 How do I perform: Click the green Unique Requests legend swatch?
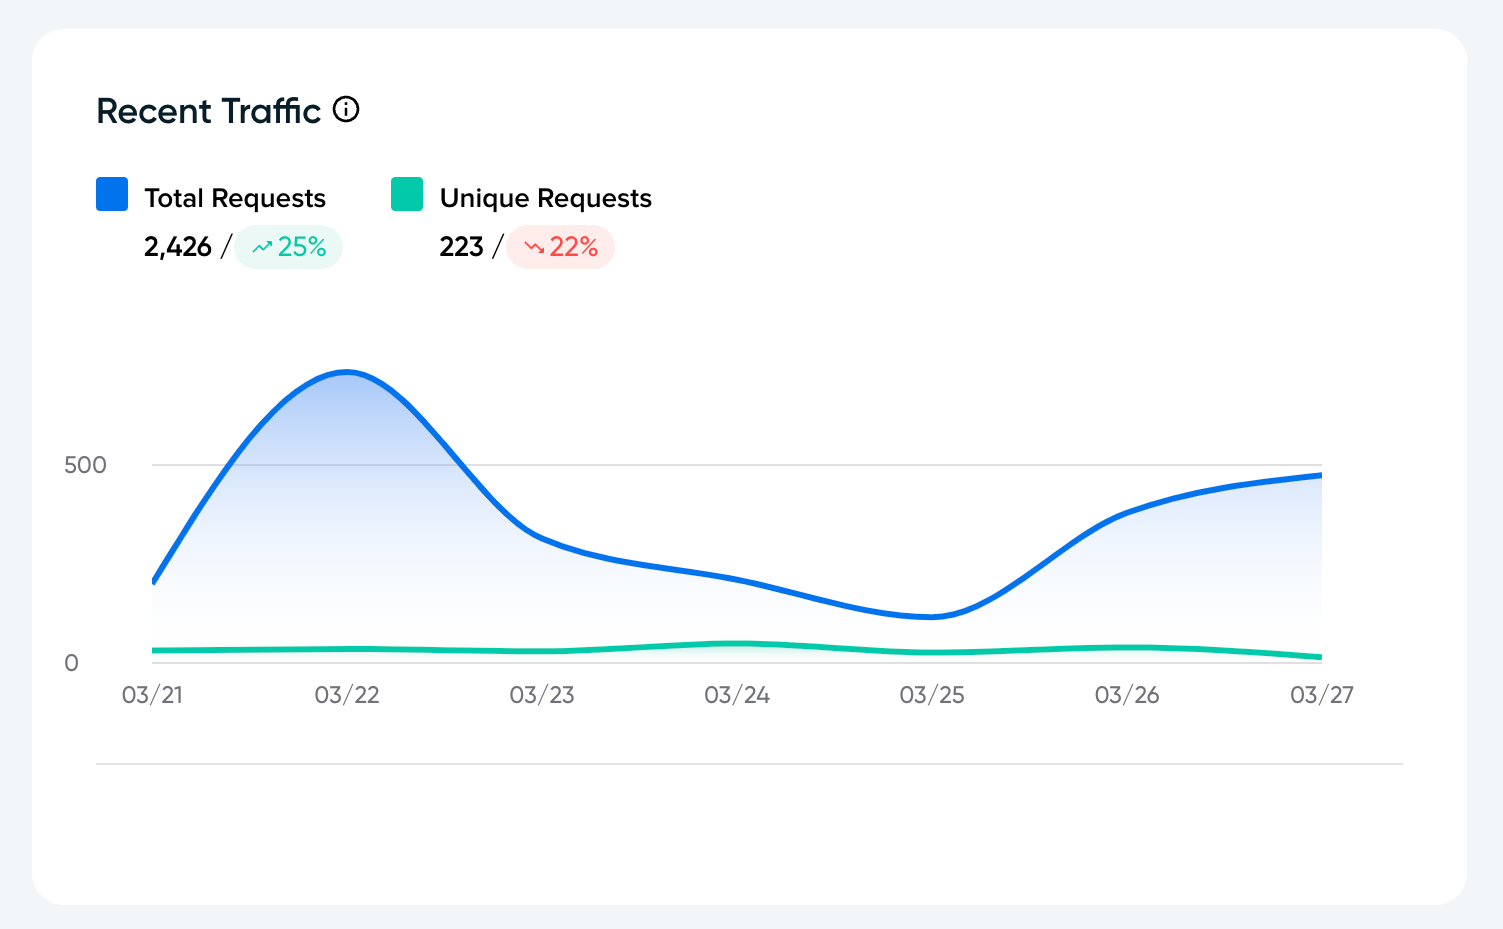[407, 194]
